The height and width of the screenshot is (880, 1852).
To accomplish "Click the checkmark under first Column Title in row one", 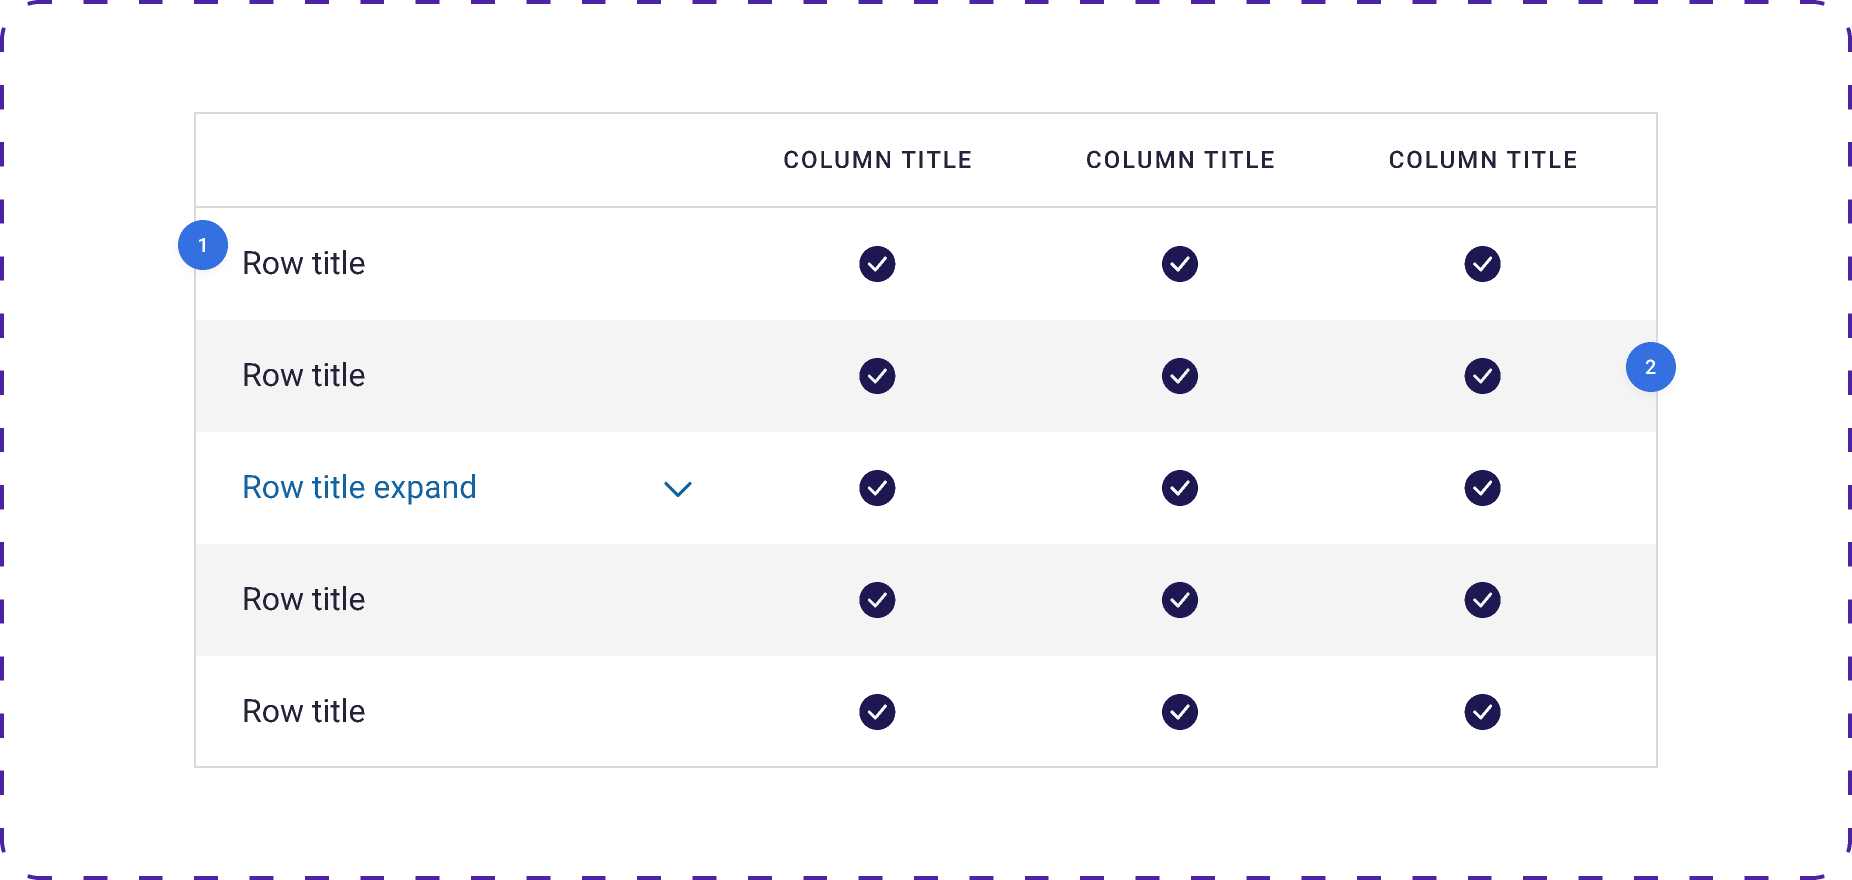I will coord(877,263).
